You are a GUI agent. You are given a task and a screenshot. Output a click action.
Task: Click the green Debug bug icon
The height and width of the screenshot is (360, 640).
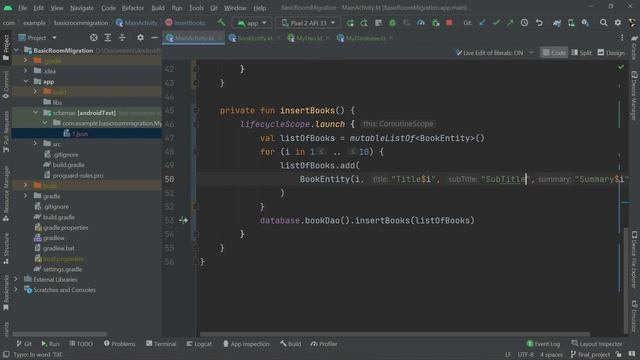tap(392, 23)
